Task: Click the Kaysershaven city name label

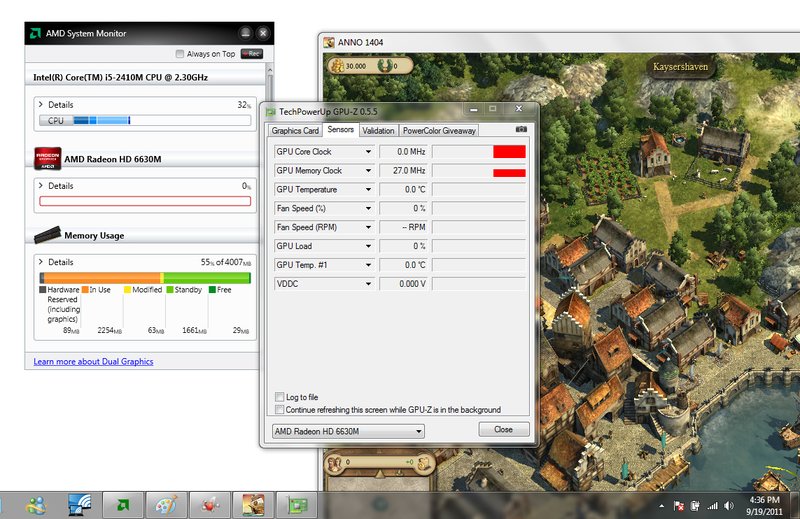Action: [681, 67]
